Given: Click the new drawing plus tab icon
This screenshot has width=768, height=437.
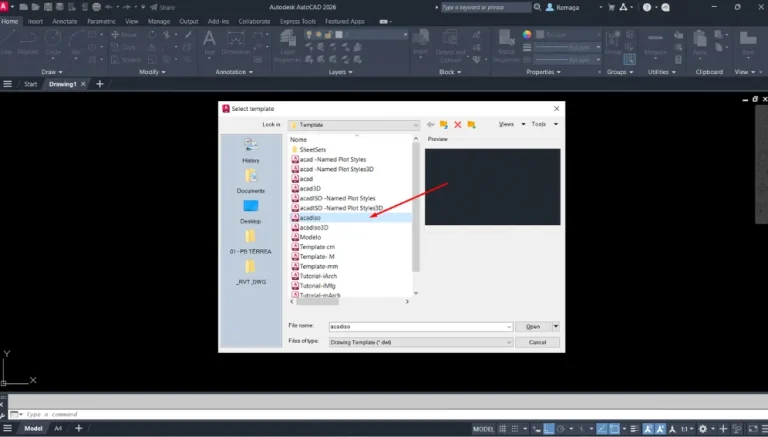Looking at the screenshot, I should [x=99, y=84].
